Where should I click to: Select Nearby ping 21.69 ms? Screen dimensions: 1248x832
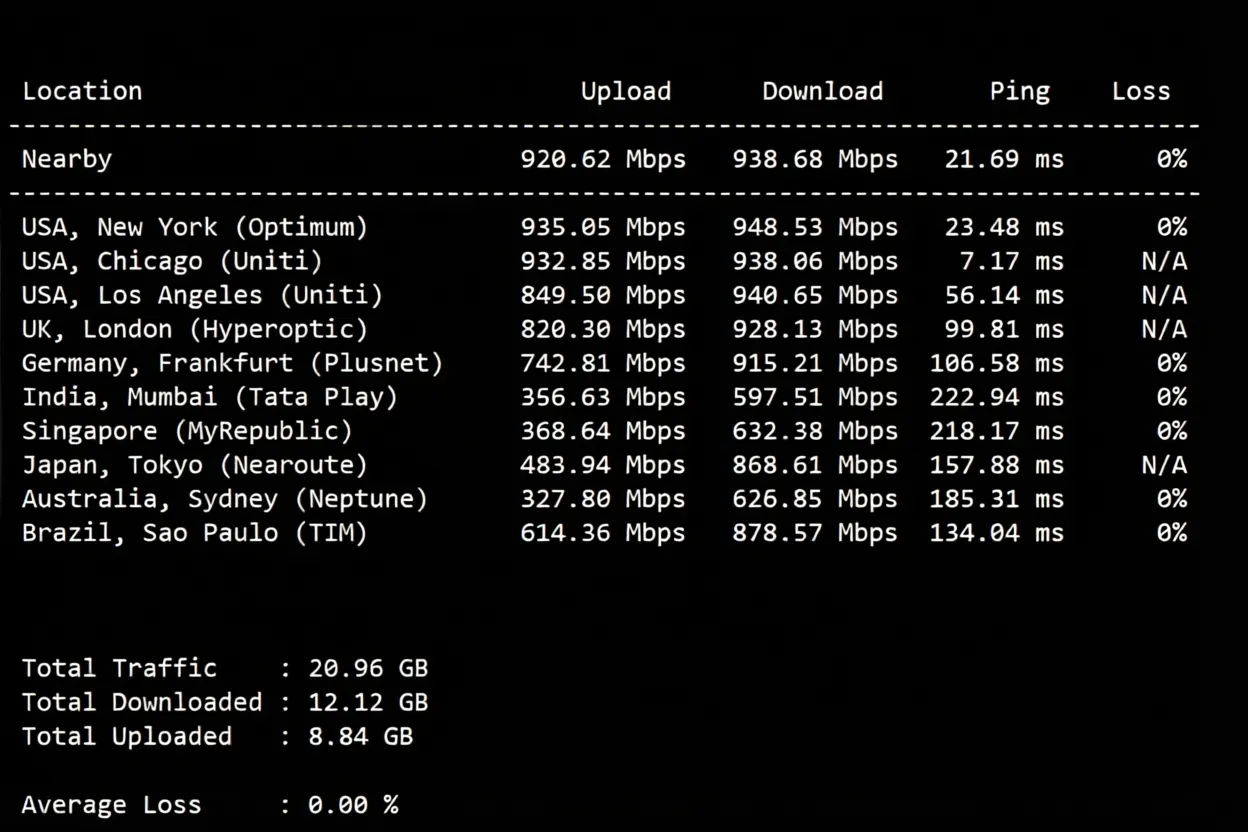click(x=1005, y=159)
